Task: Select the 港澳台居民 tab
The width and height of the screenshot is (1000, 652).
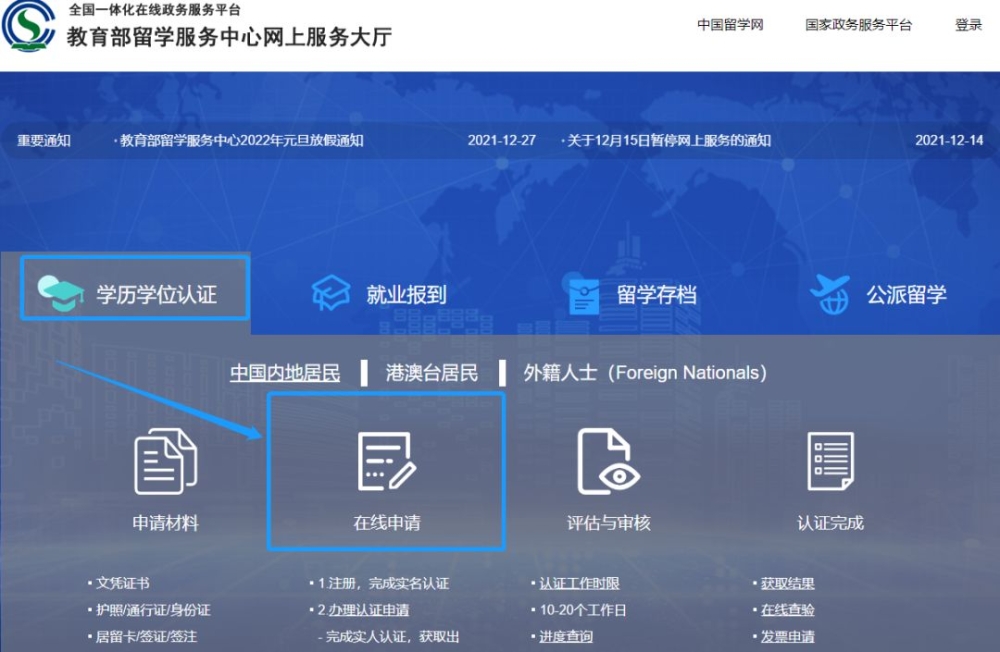Action: point(432,373)
